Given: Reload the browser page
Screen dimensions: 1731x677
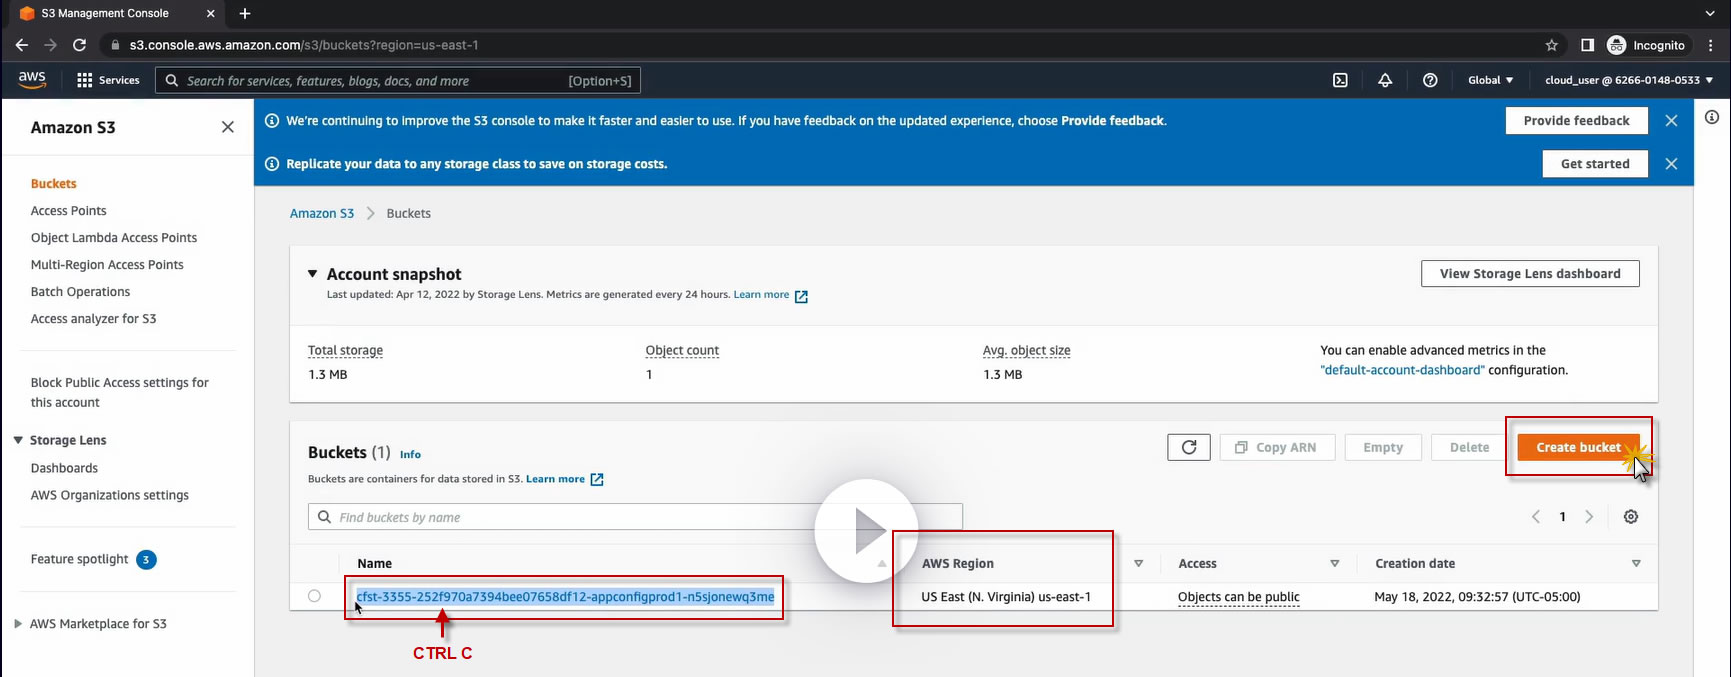Looking at the screenshot, I should (x=79, y=45).
